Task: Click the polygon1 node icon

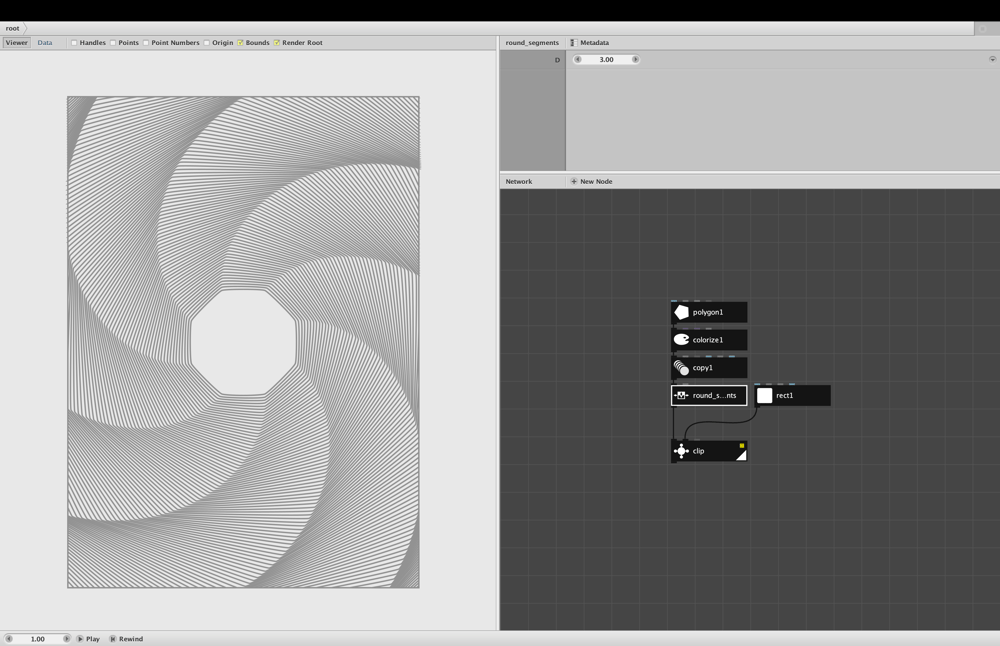Action: (681, 312)
